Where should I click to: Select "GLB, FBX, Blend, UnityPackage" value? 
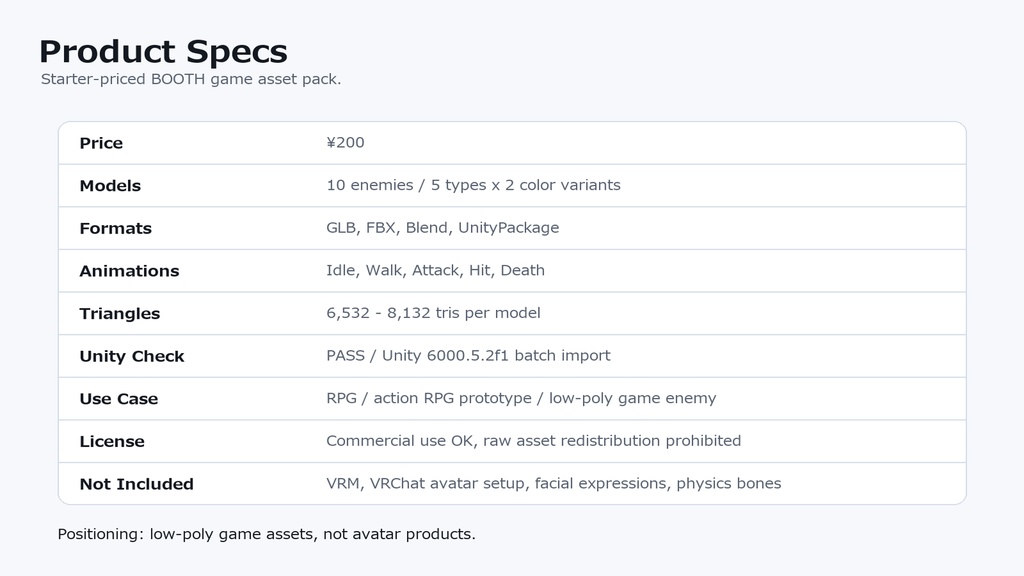pos(443,227)
